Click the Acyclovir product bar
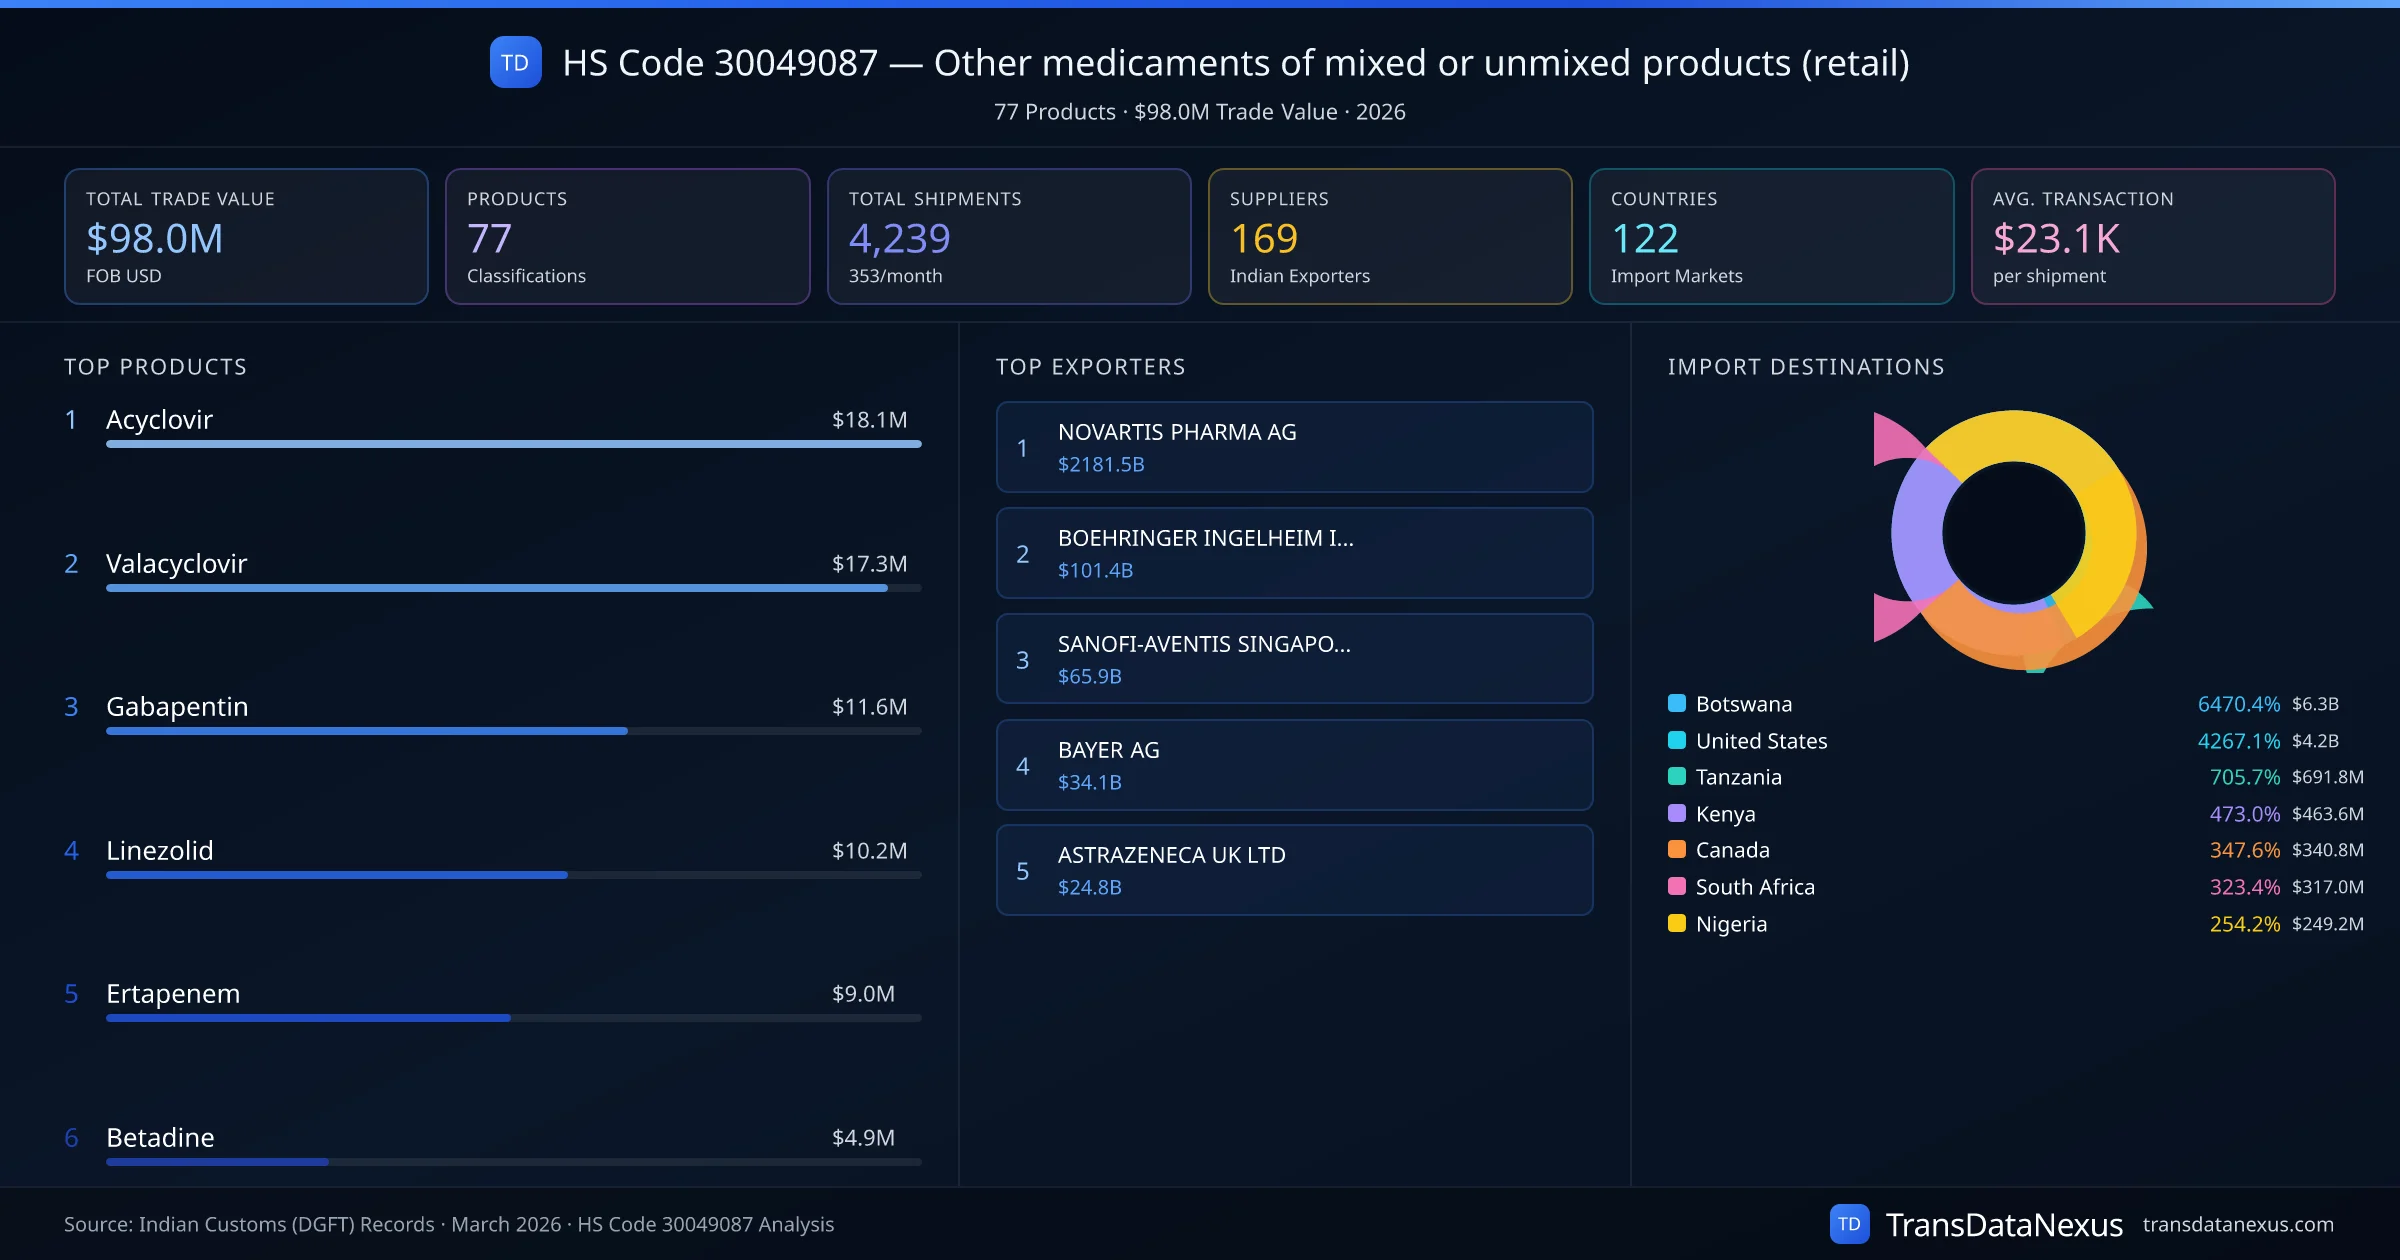 (x=513, y=444)
